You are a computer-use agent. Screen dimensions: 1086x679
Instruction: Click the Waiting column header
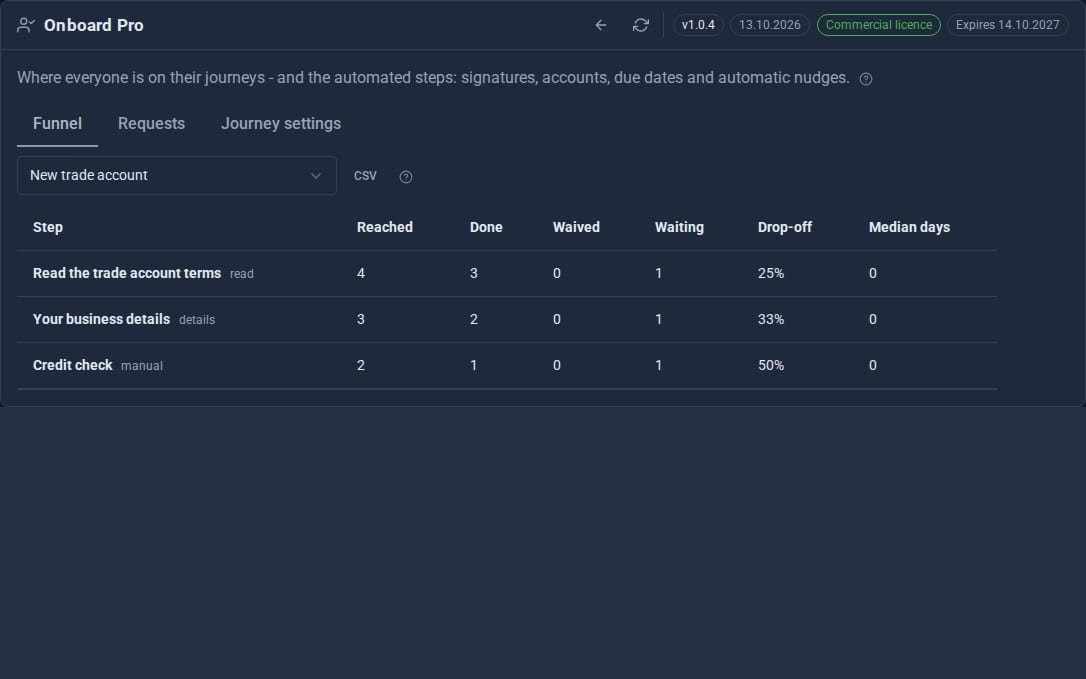click(679, 227)
